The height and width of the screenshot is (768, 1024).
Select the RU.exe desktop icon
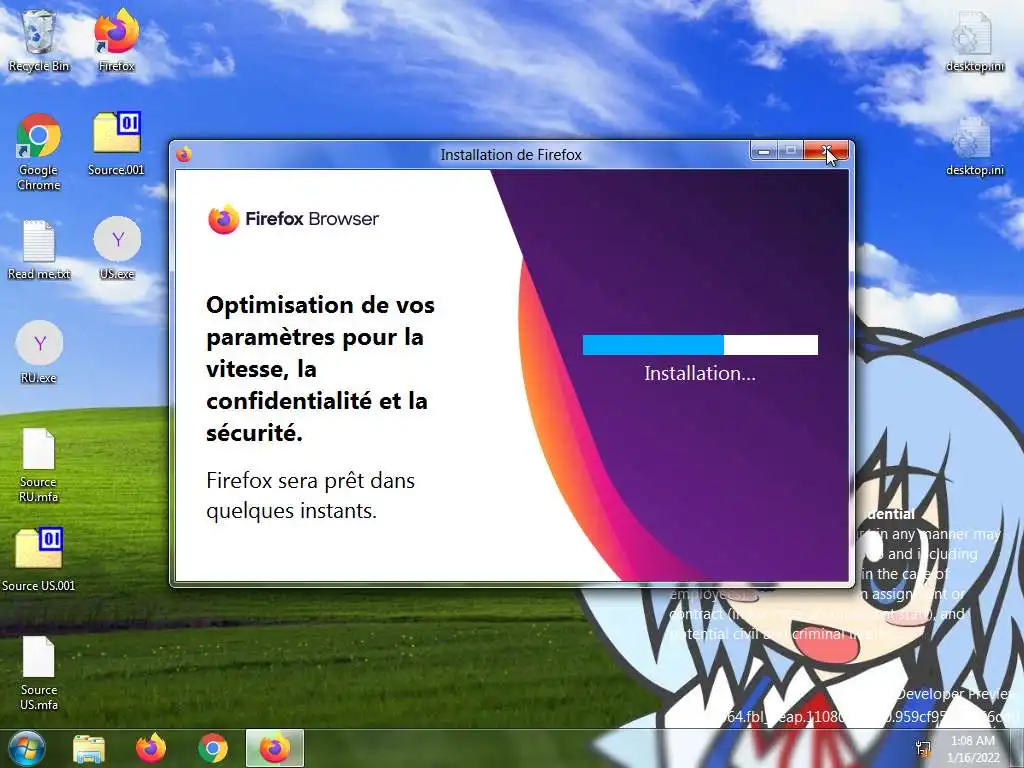coord(39,352)
